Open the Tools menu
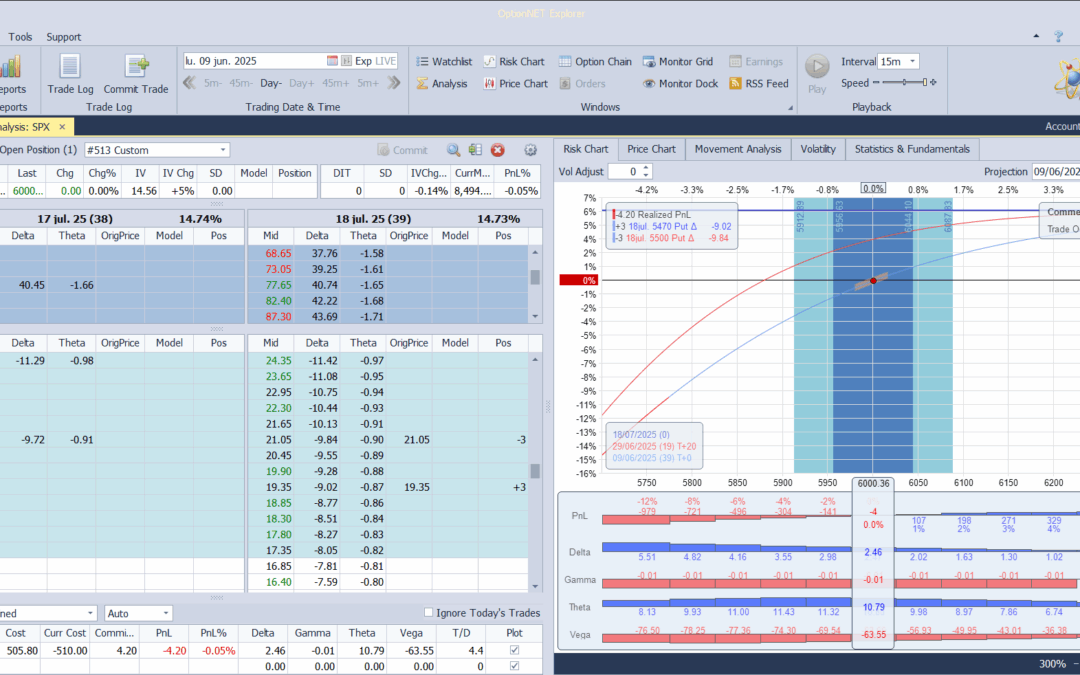This screenshot has height=675, width=1080. [20, 37]
